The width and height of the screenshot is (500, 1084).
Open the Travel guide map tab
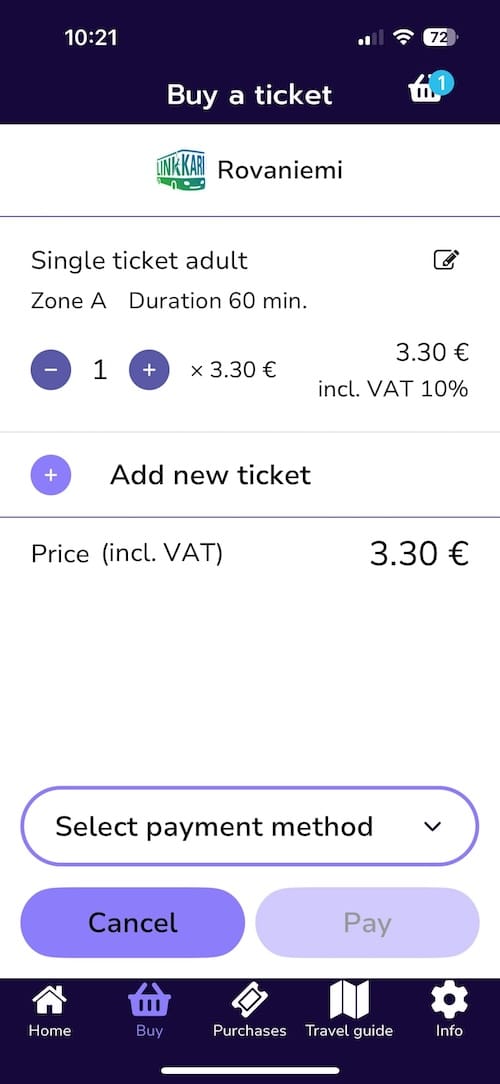349,1011
